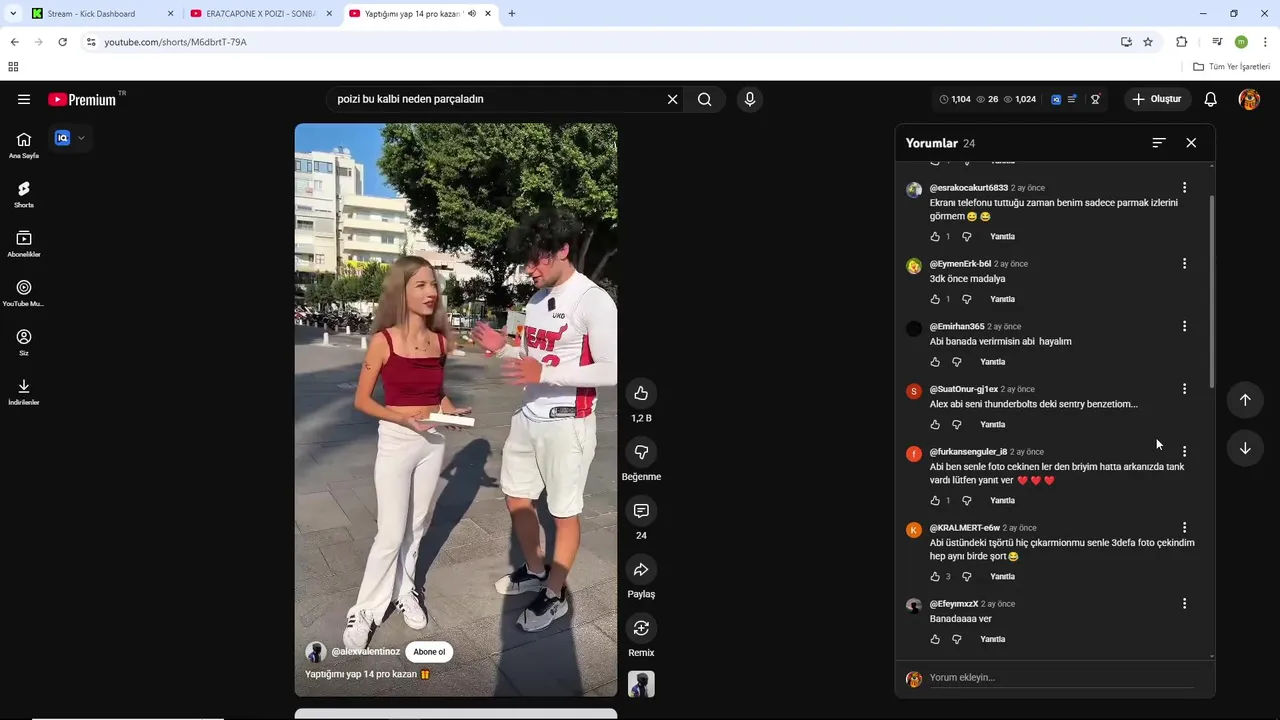Open the YouTube hamburger guide menu

pos(24,99)
